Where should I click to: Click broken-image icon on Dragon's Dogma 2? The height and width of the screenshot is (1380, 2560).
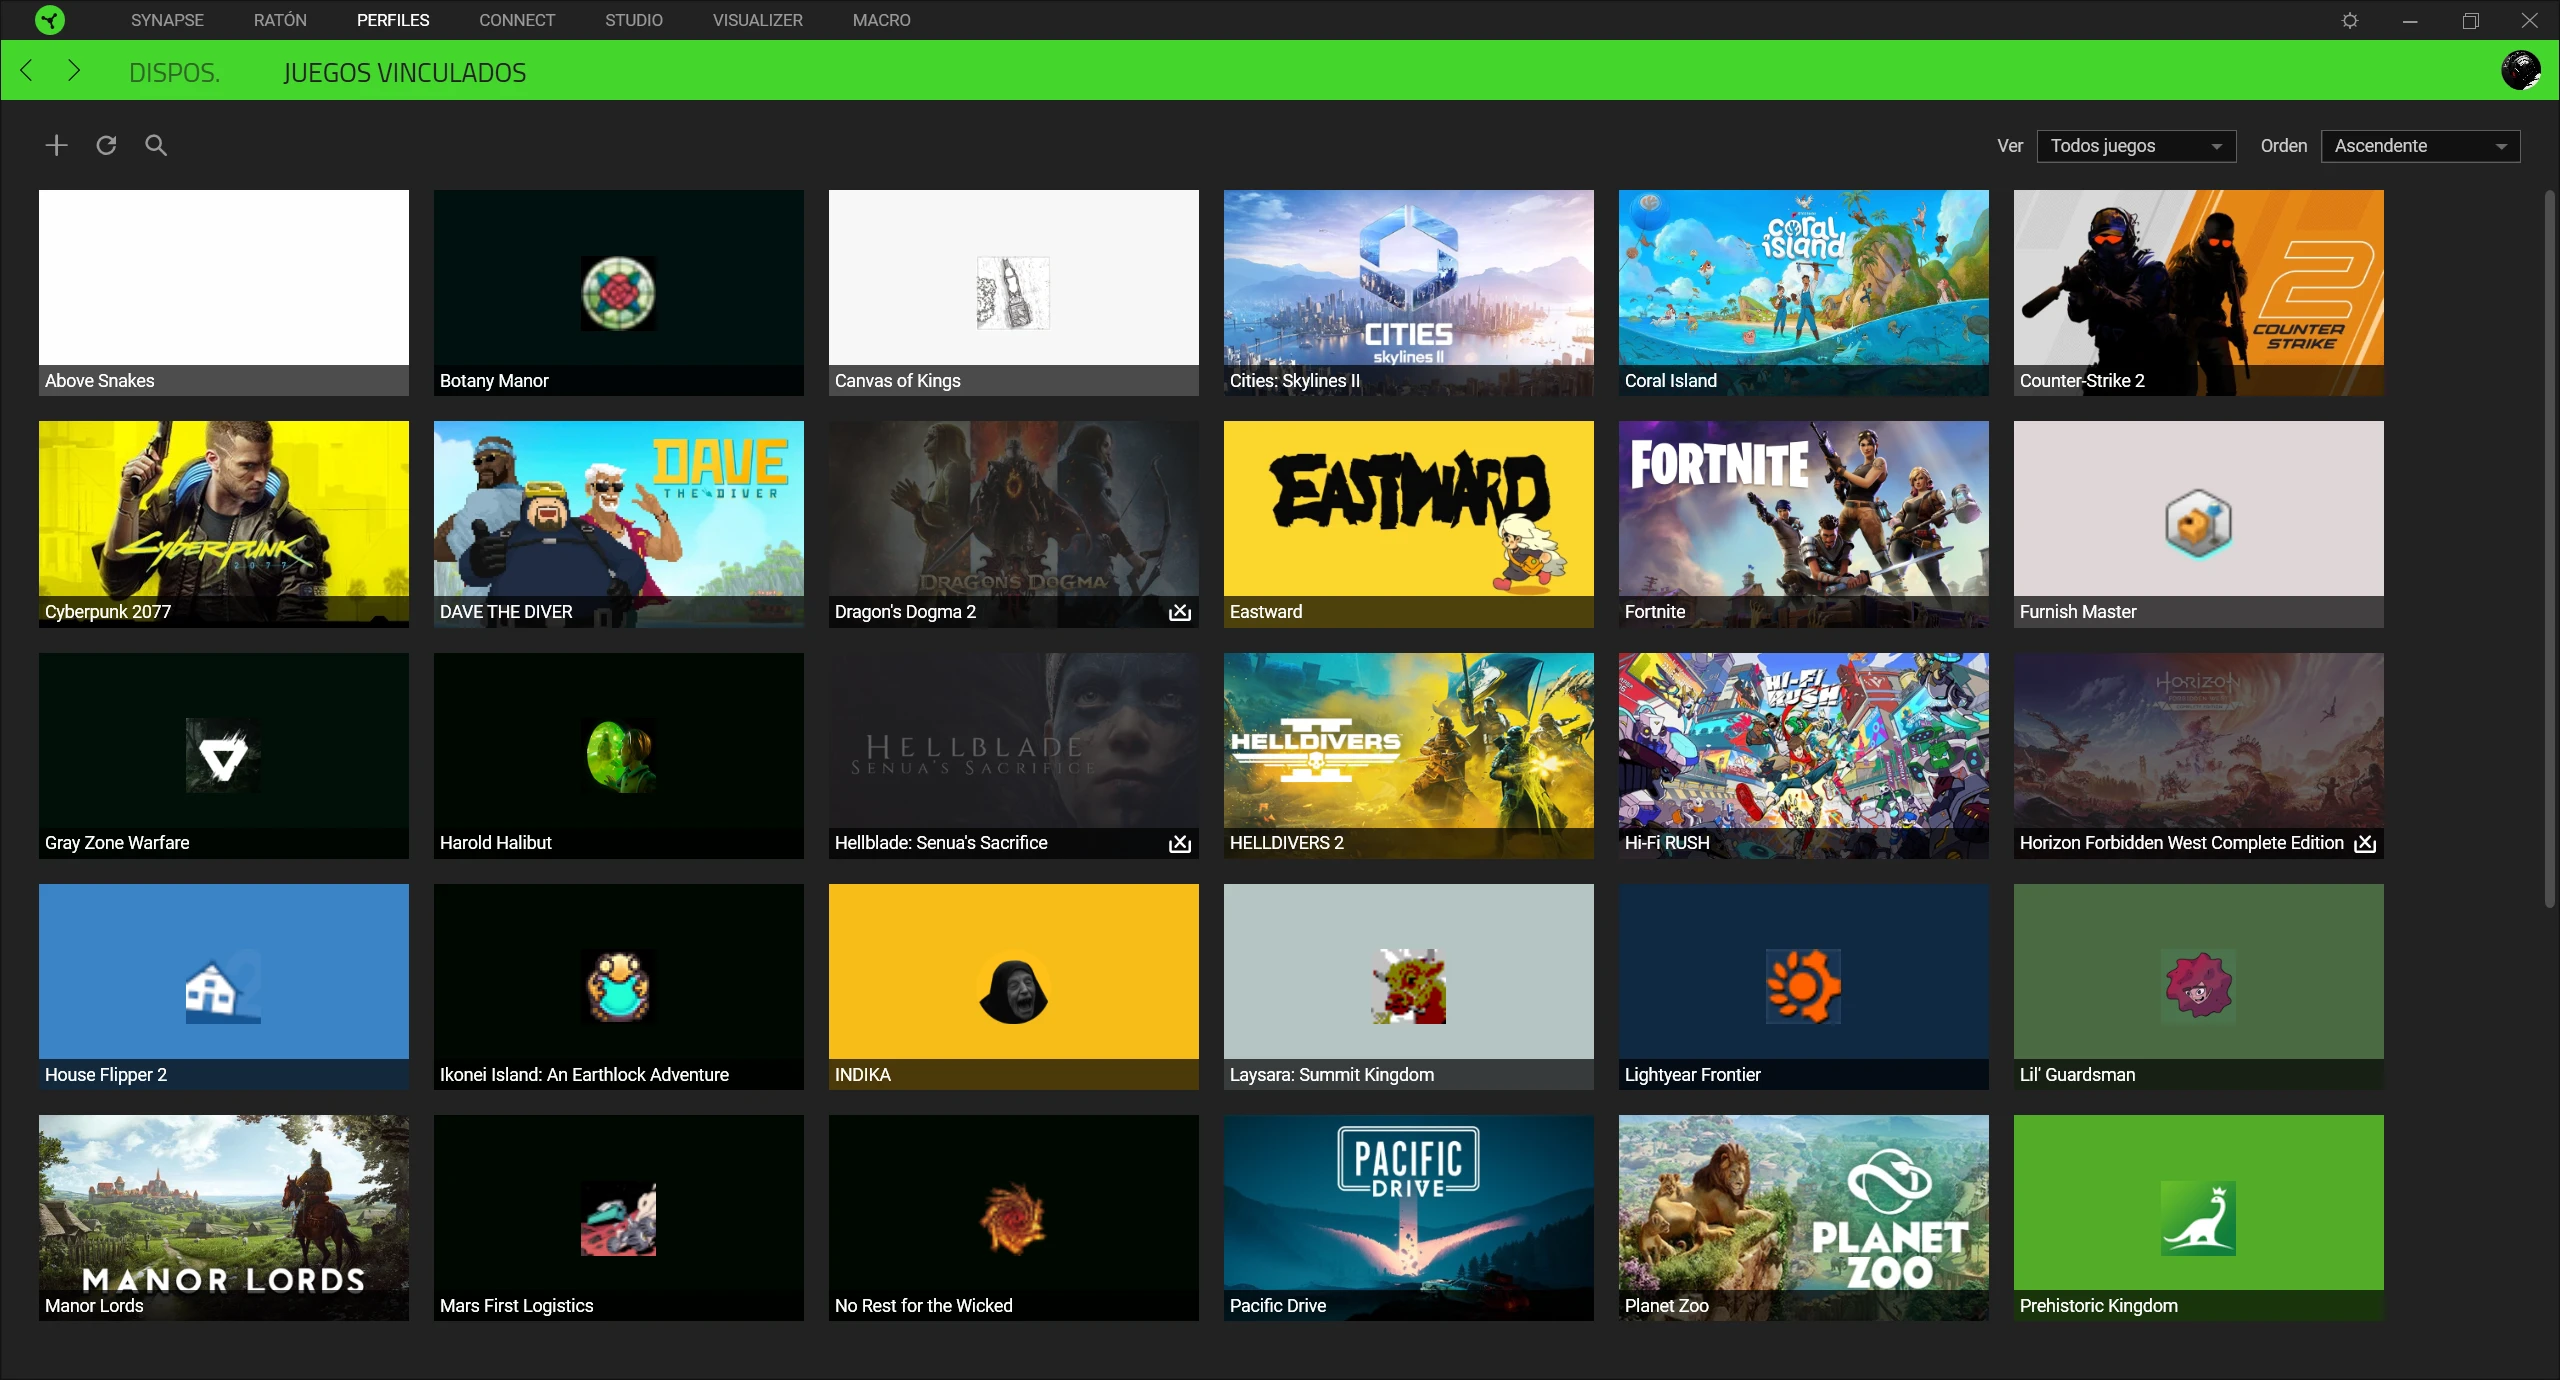click(x=1180, y=612)
